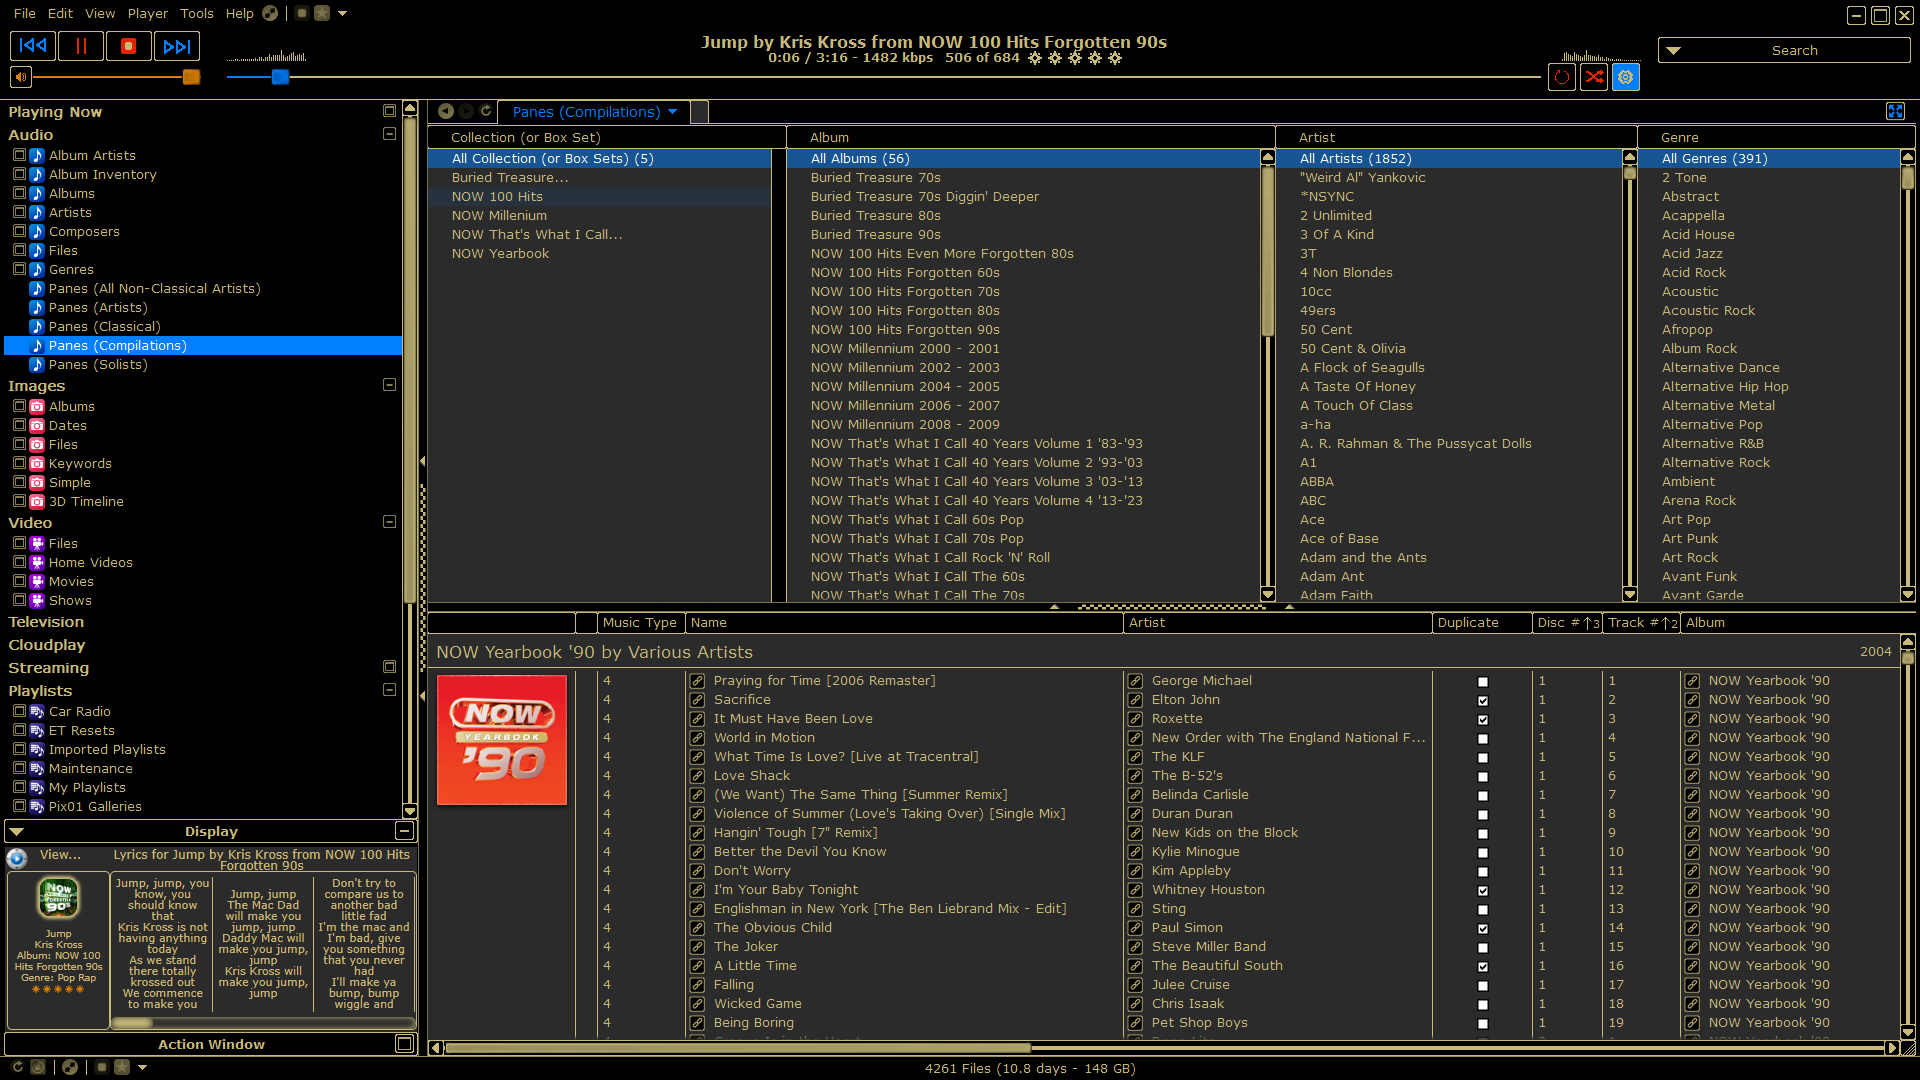The image size is (1920, 1080).
Task: Toggle Duplicate checkbox for Sacrifice
Action: 1483,701
